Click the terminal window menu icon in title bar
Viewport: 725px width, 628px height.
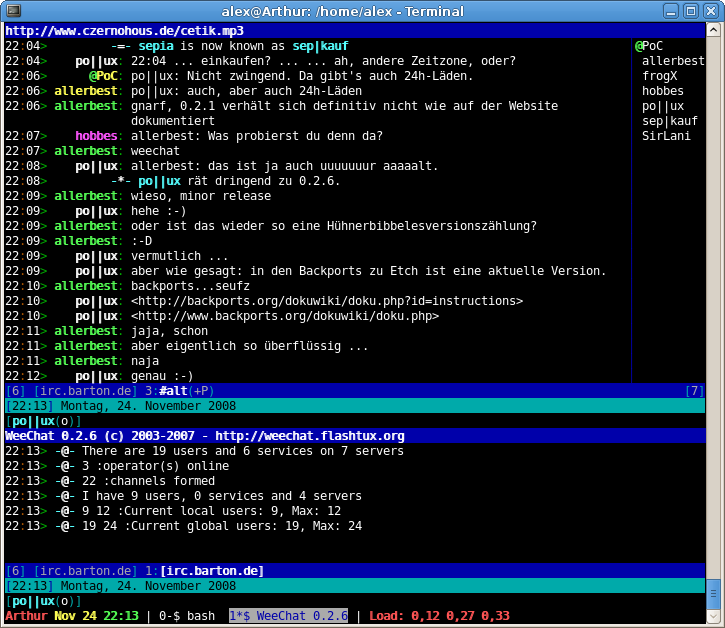point(13,11)
